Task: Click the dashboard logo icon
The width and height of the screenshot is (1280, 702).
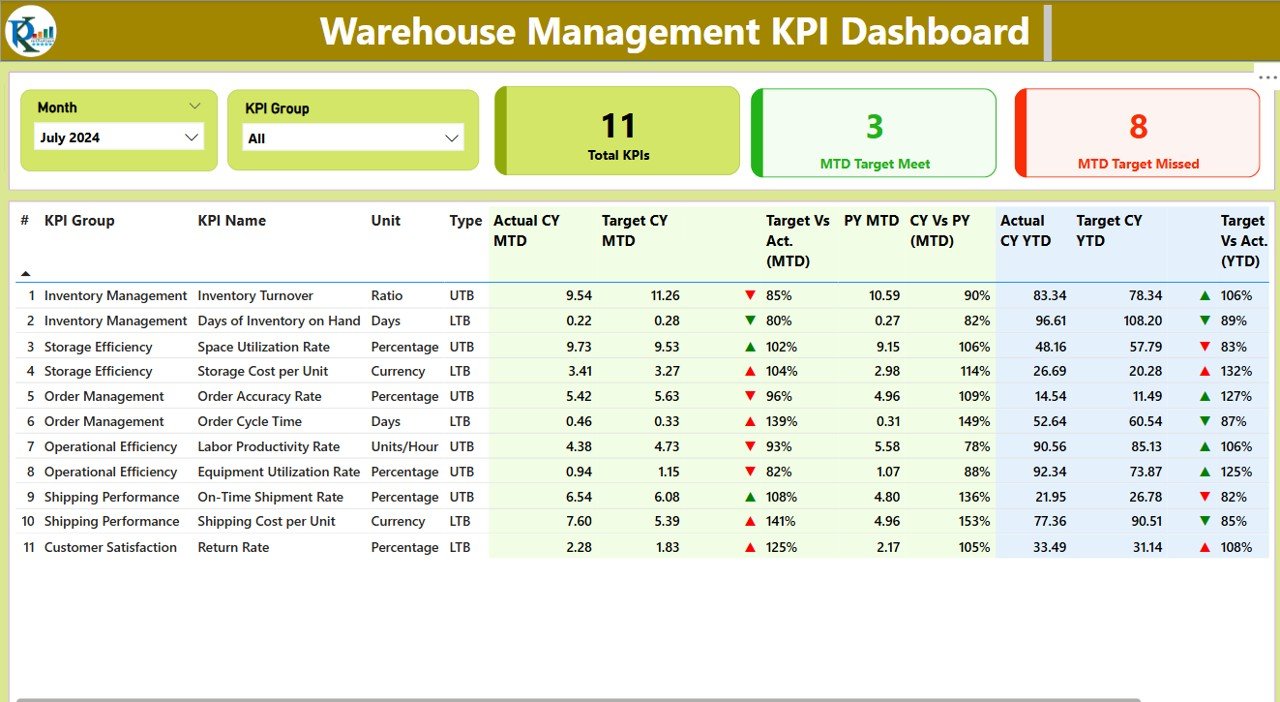Action: (30, 31)
